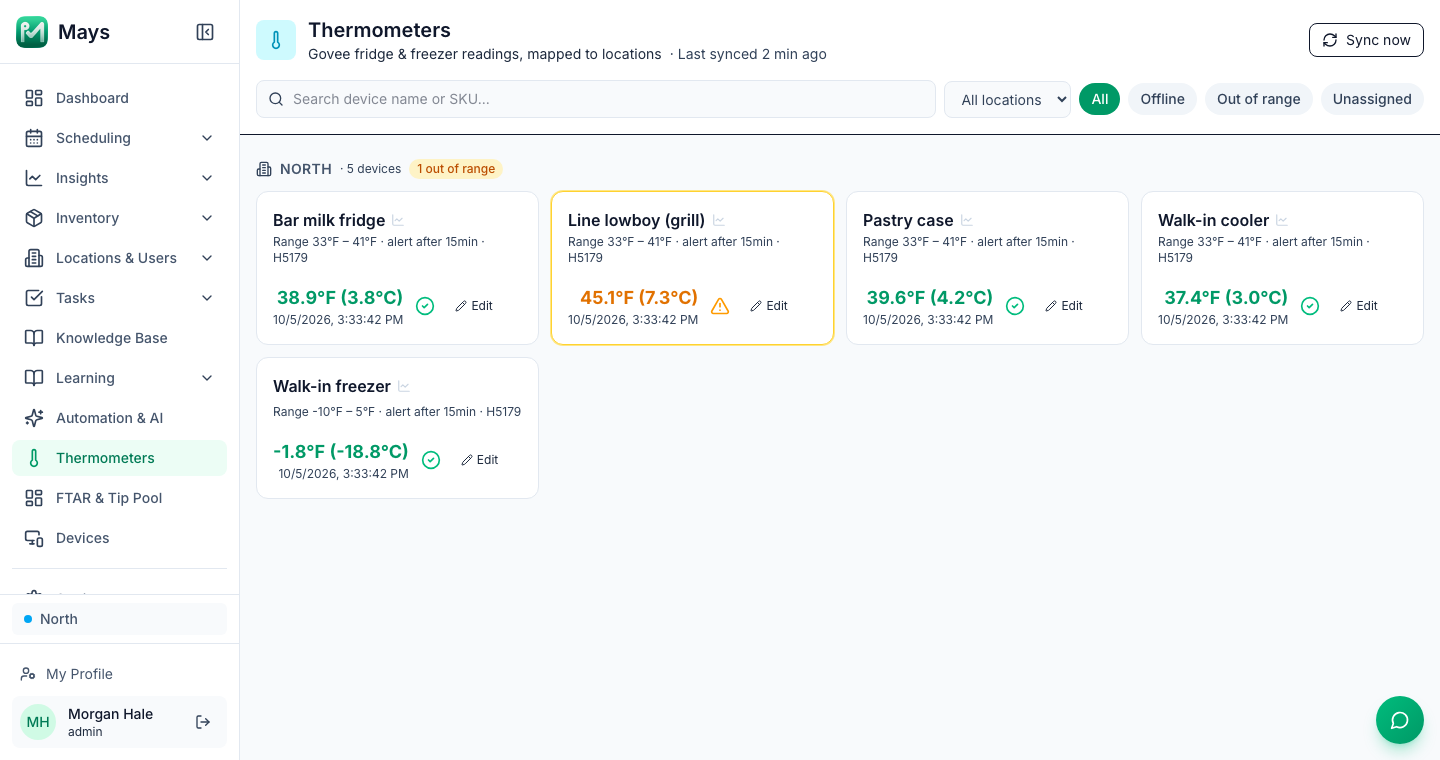Filter by Offline devices

tap(1163, 99)
